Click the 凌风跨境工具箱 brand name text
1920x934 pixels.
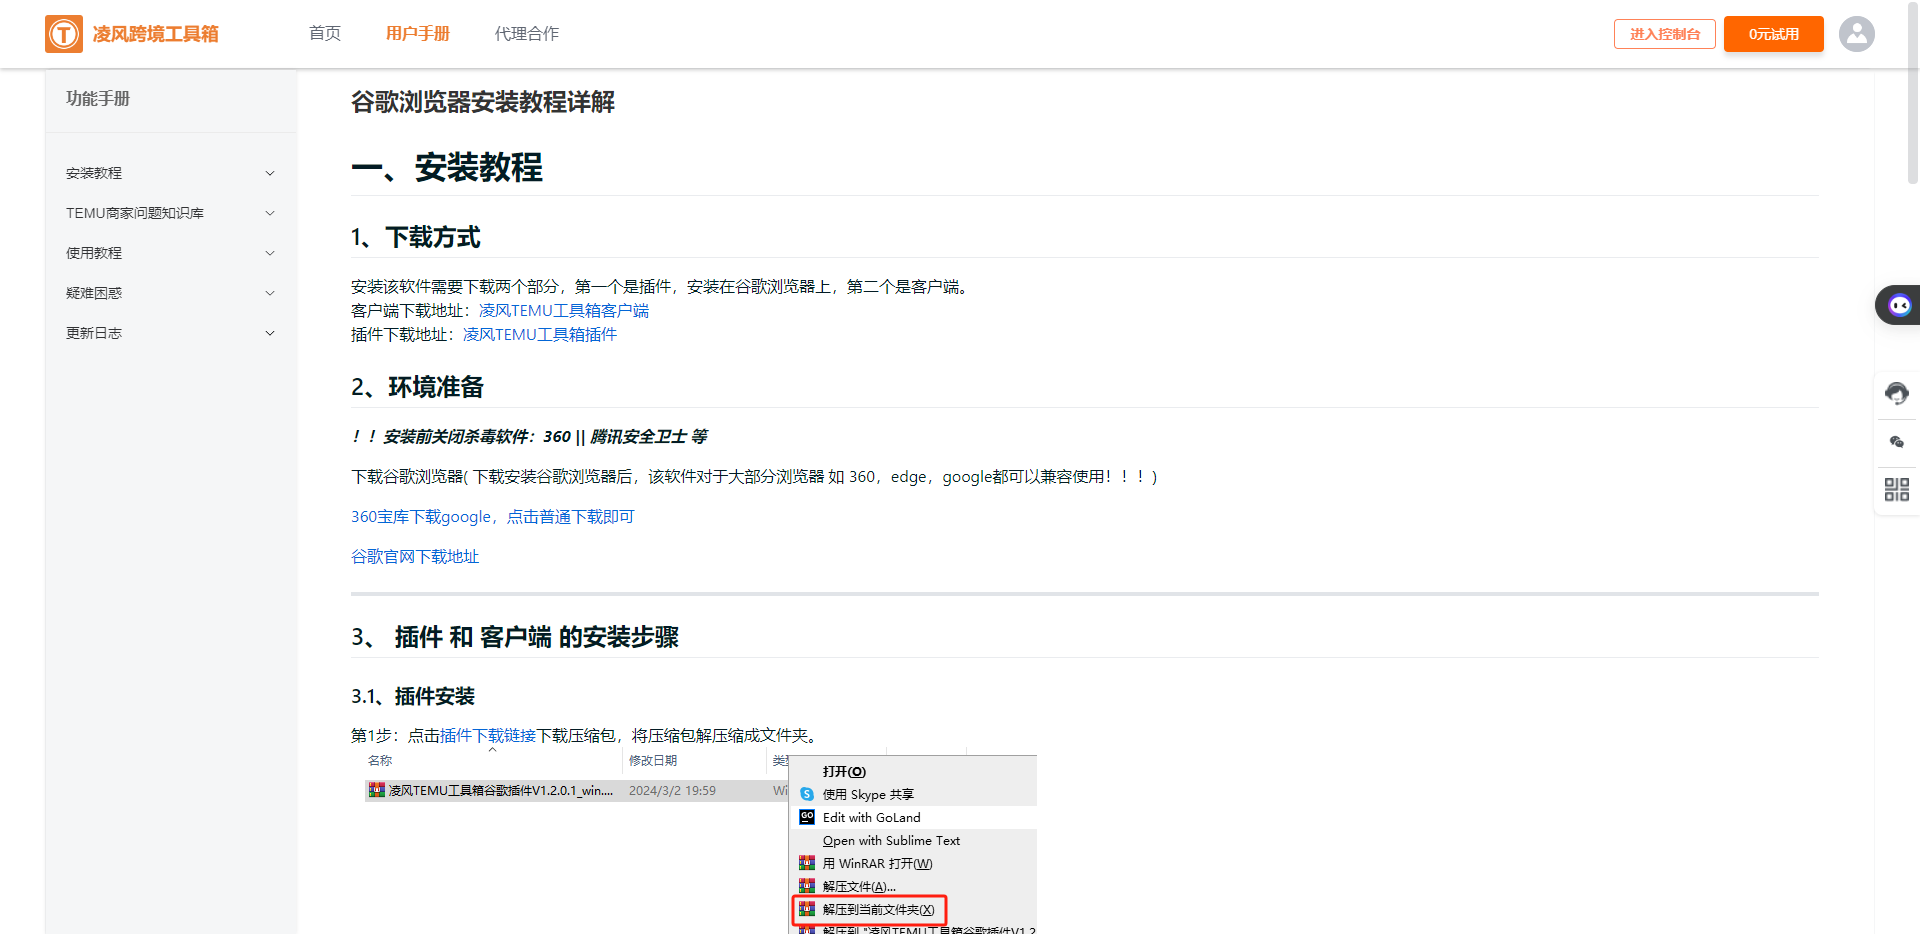point(156,34)
